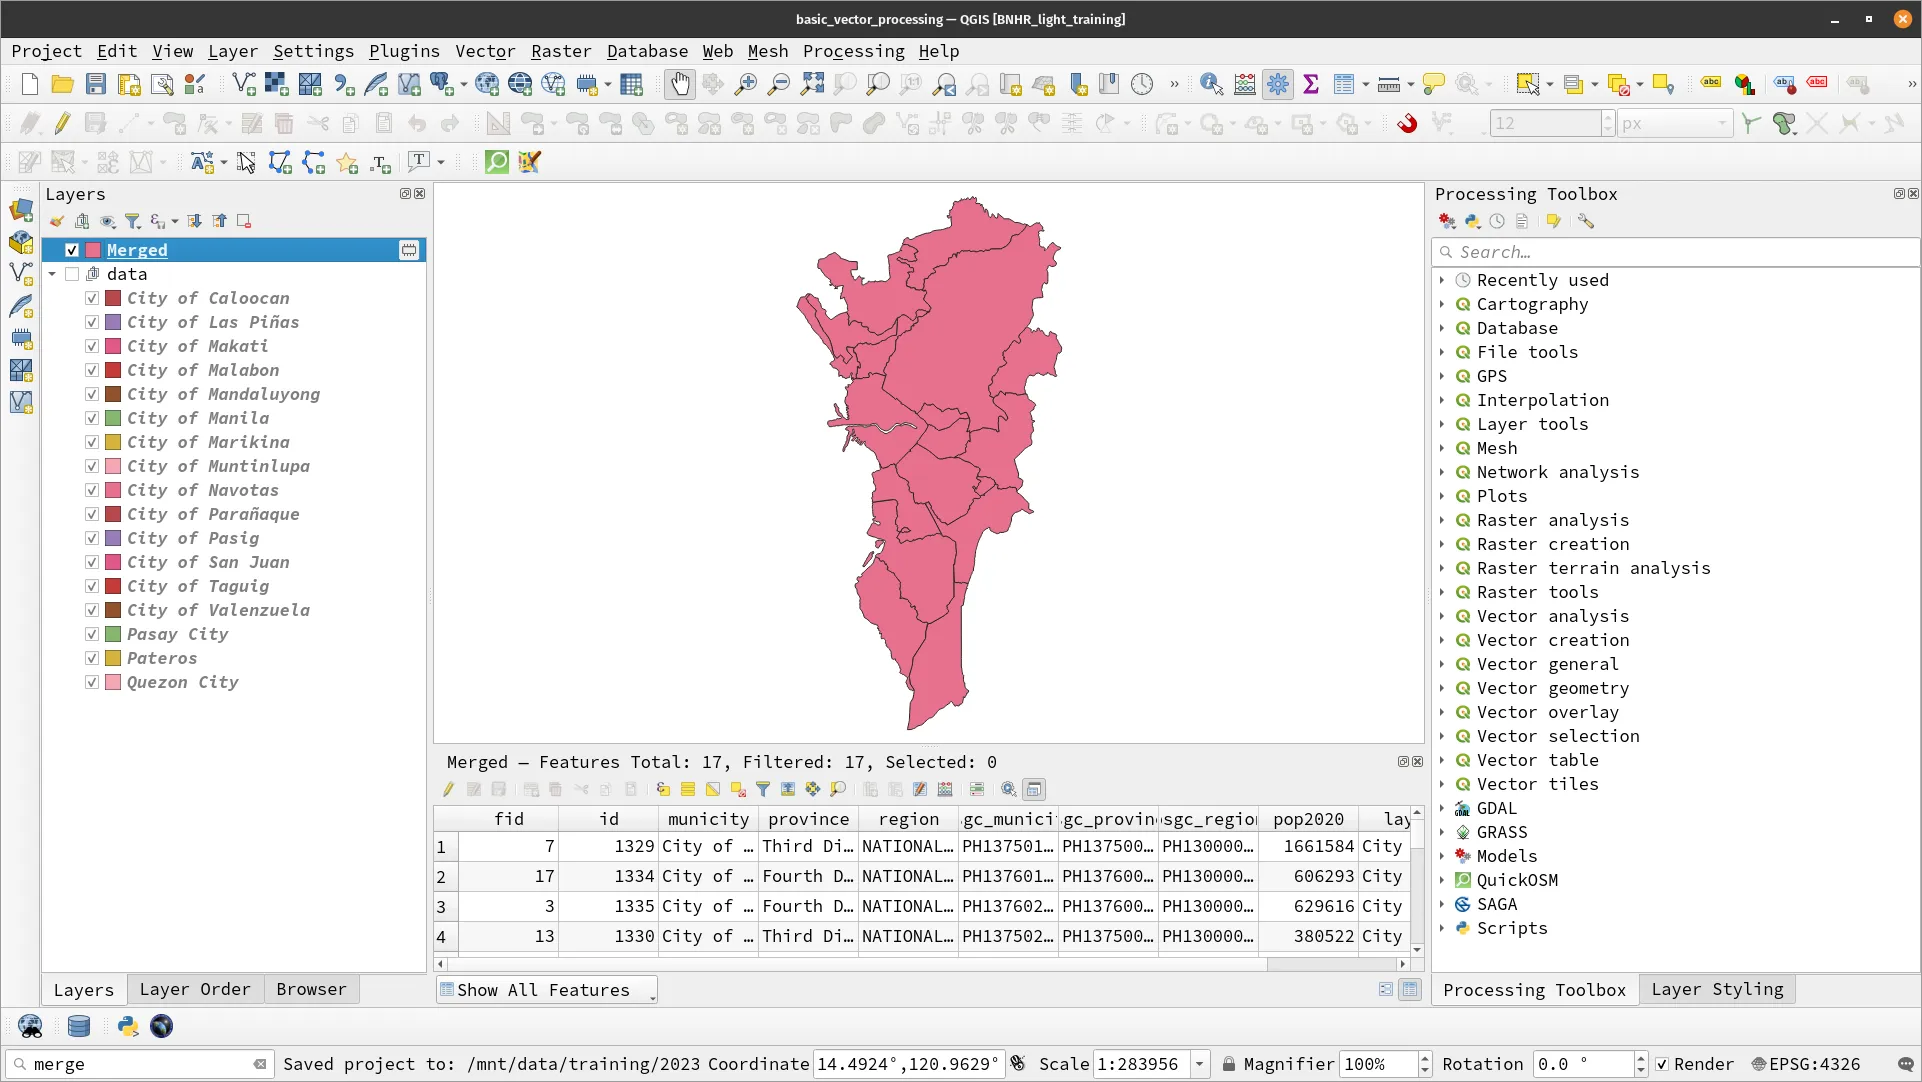The image size is (1922, 1082).
Task: Toggle visibility of Quezon City layer
Action: tap(92, 682)
